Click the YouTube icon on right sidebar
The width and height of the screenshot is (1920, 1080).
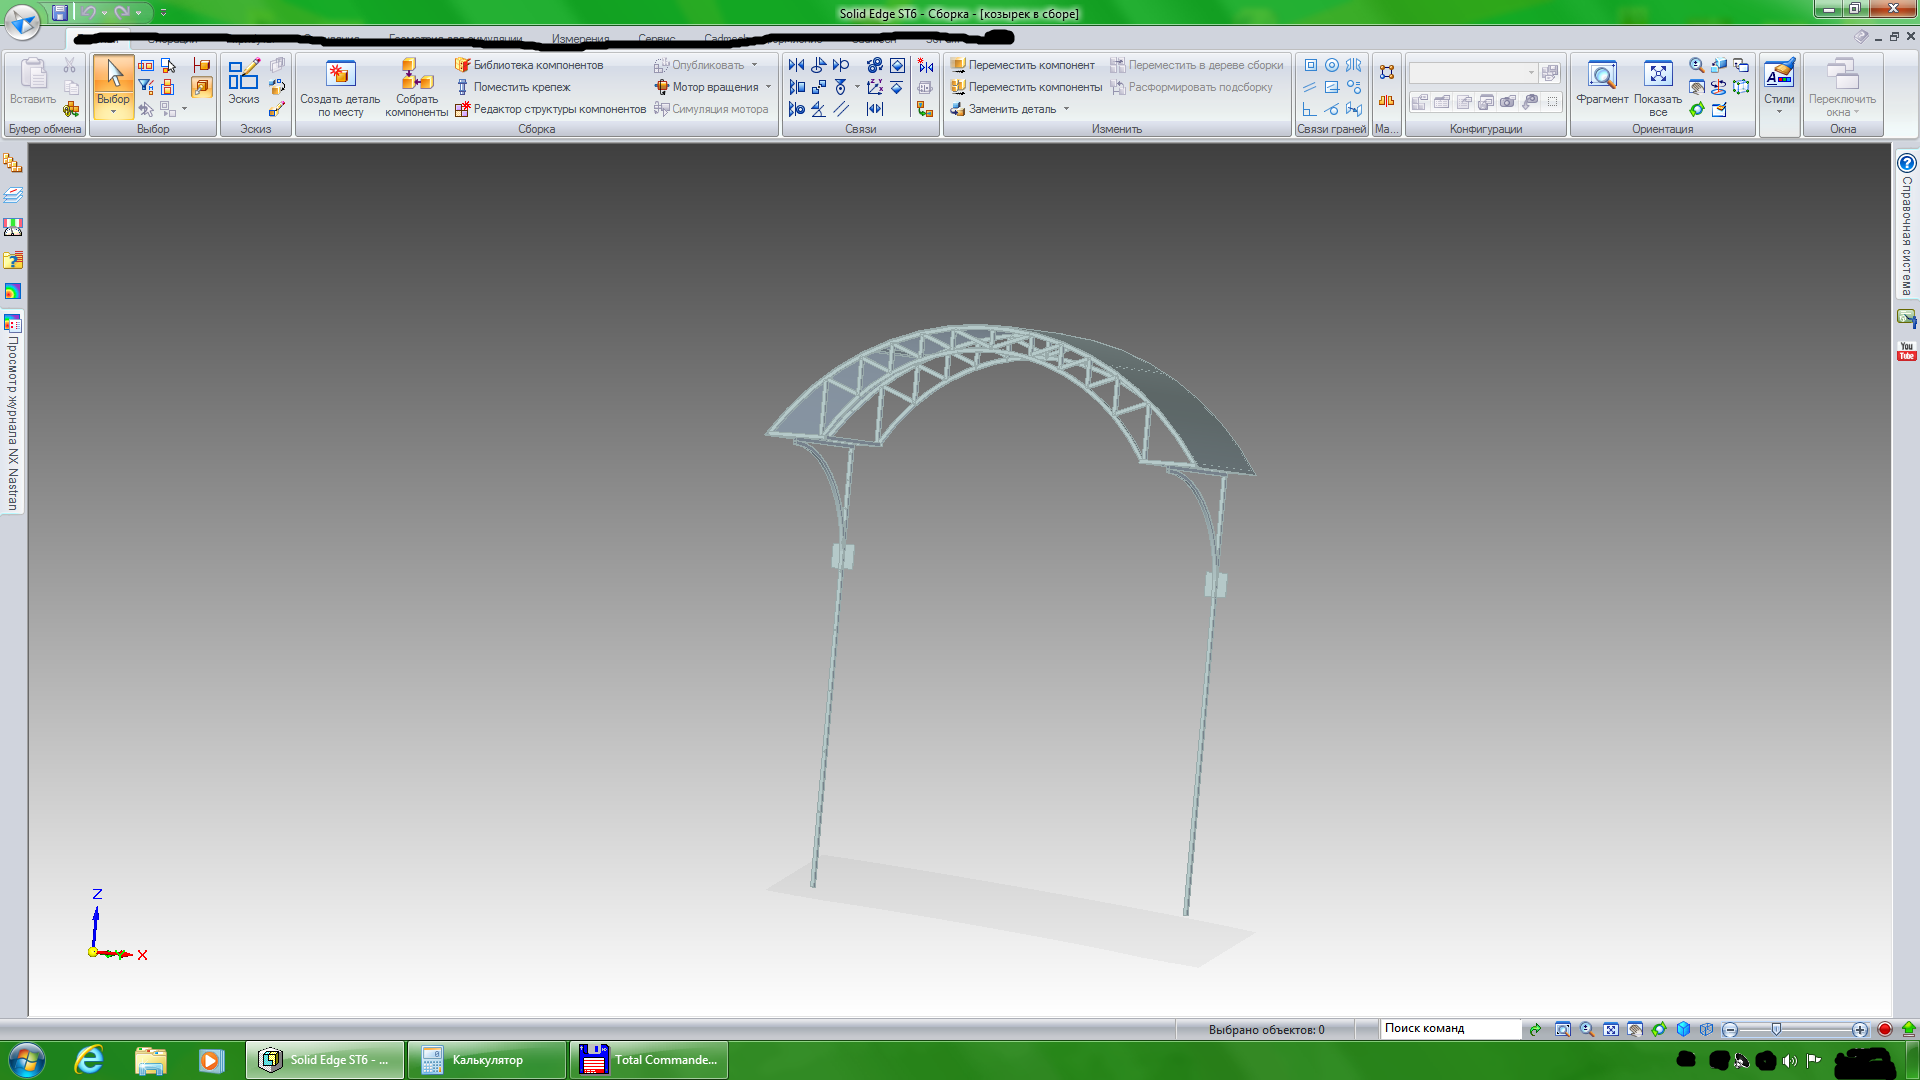point(1907,351)
